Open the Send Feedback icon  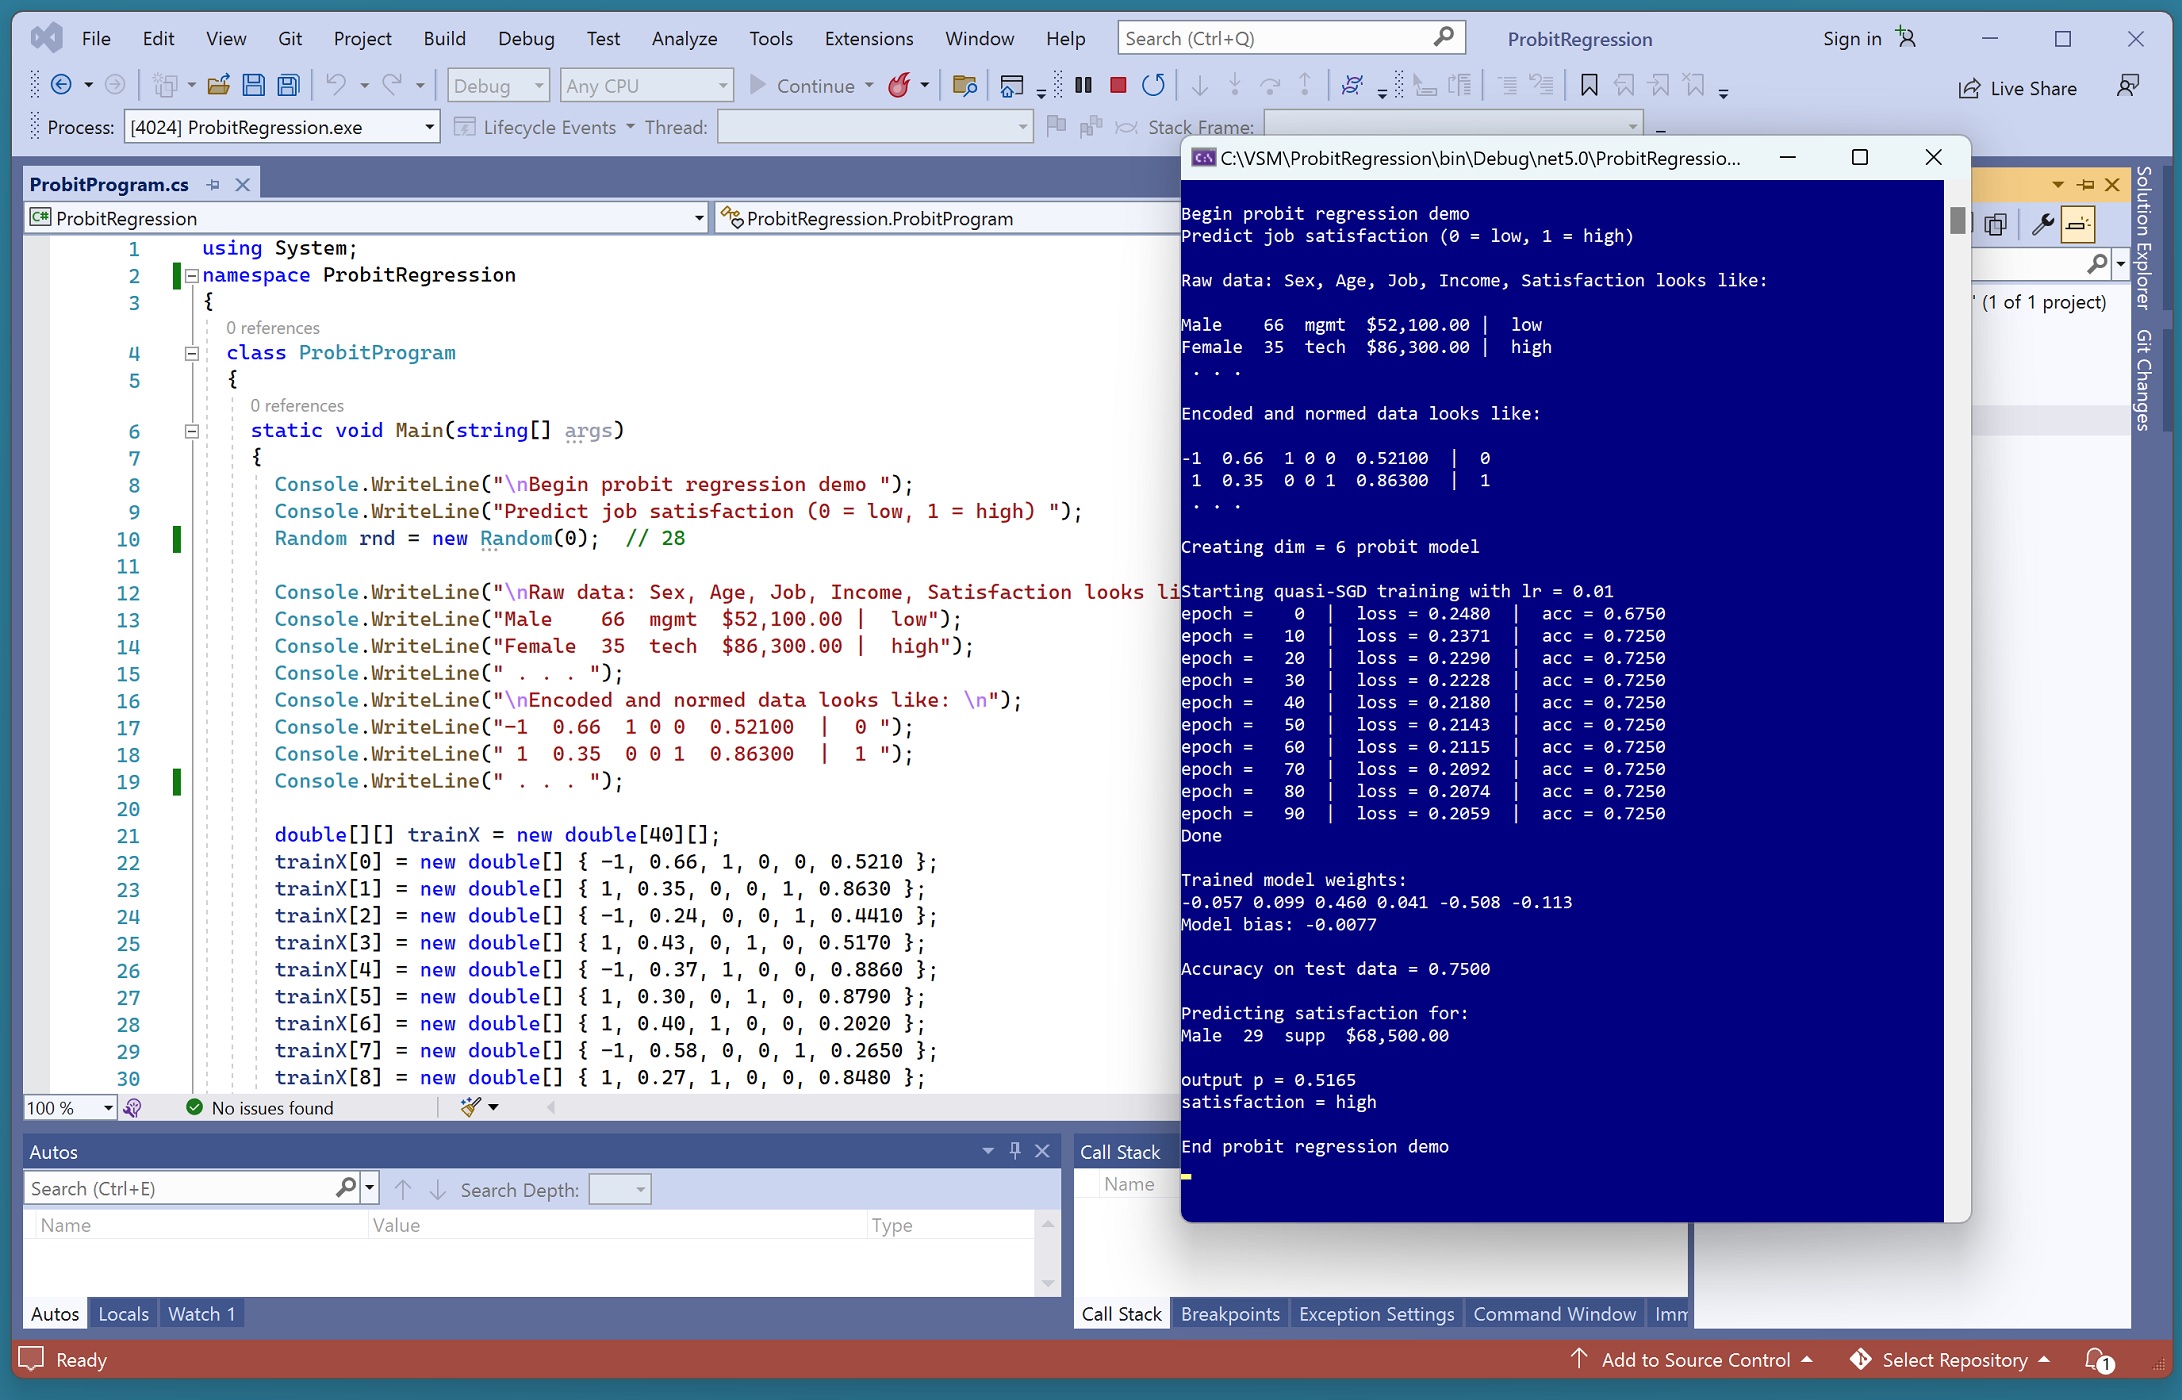(x=2128, y=88)
